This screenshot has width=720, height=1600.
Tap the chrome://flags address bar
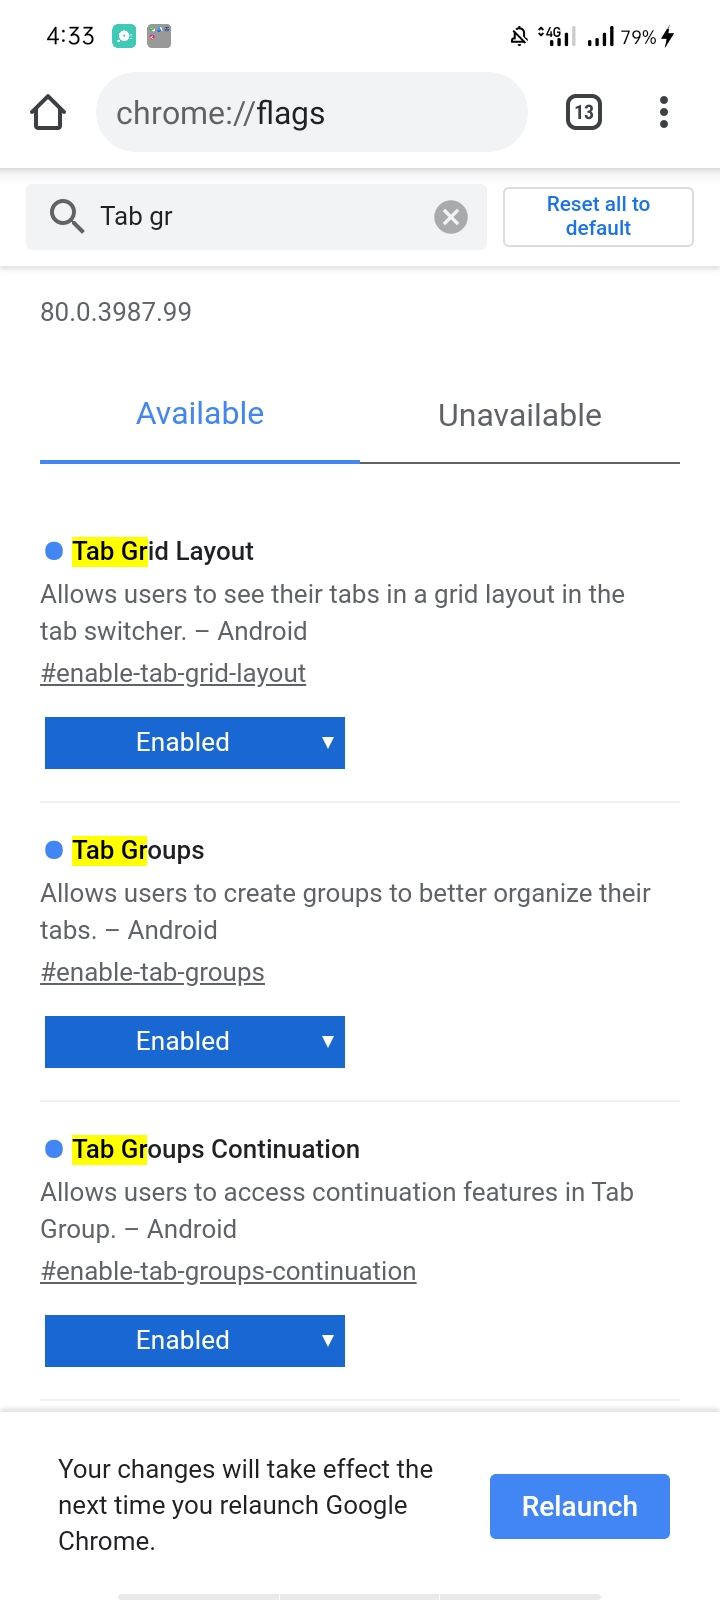(x=311, y=112)
